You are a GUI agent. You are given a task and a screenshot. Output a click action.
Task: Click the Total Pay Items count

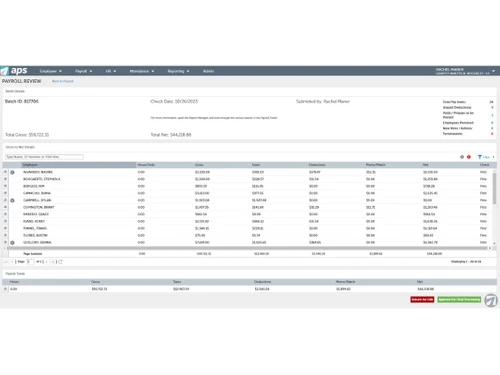click(491, 102)
